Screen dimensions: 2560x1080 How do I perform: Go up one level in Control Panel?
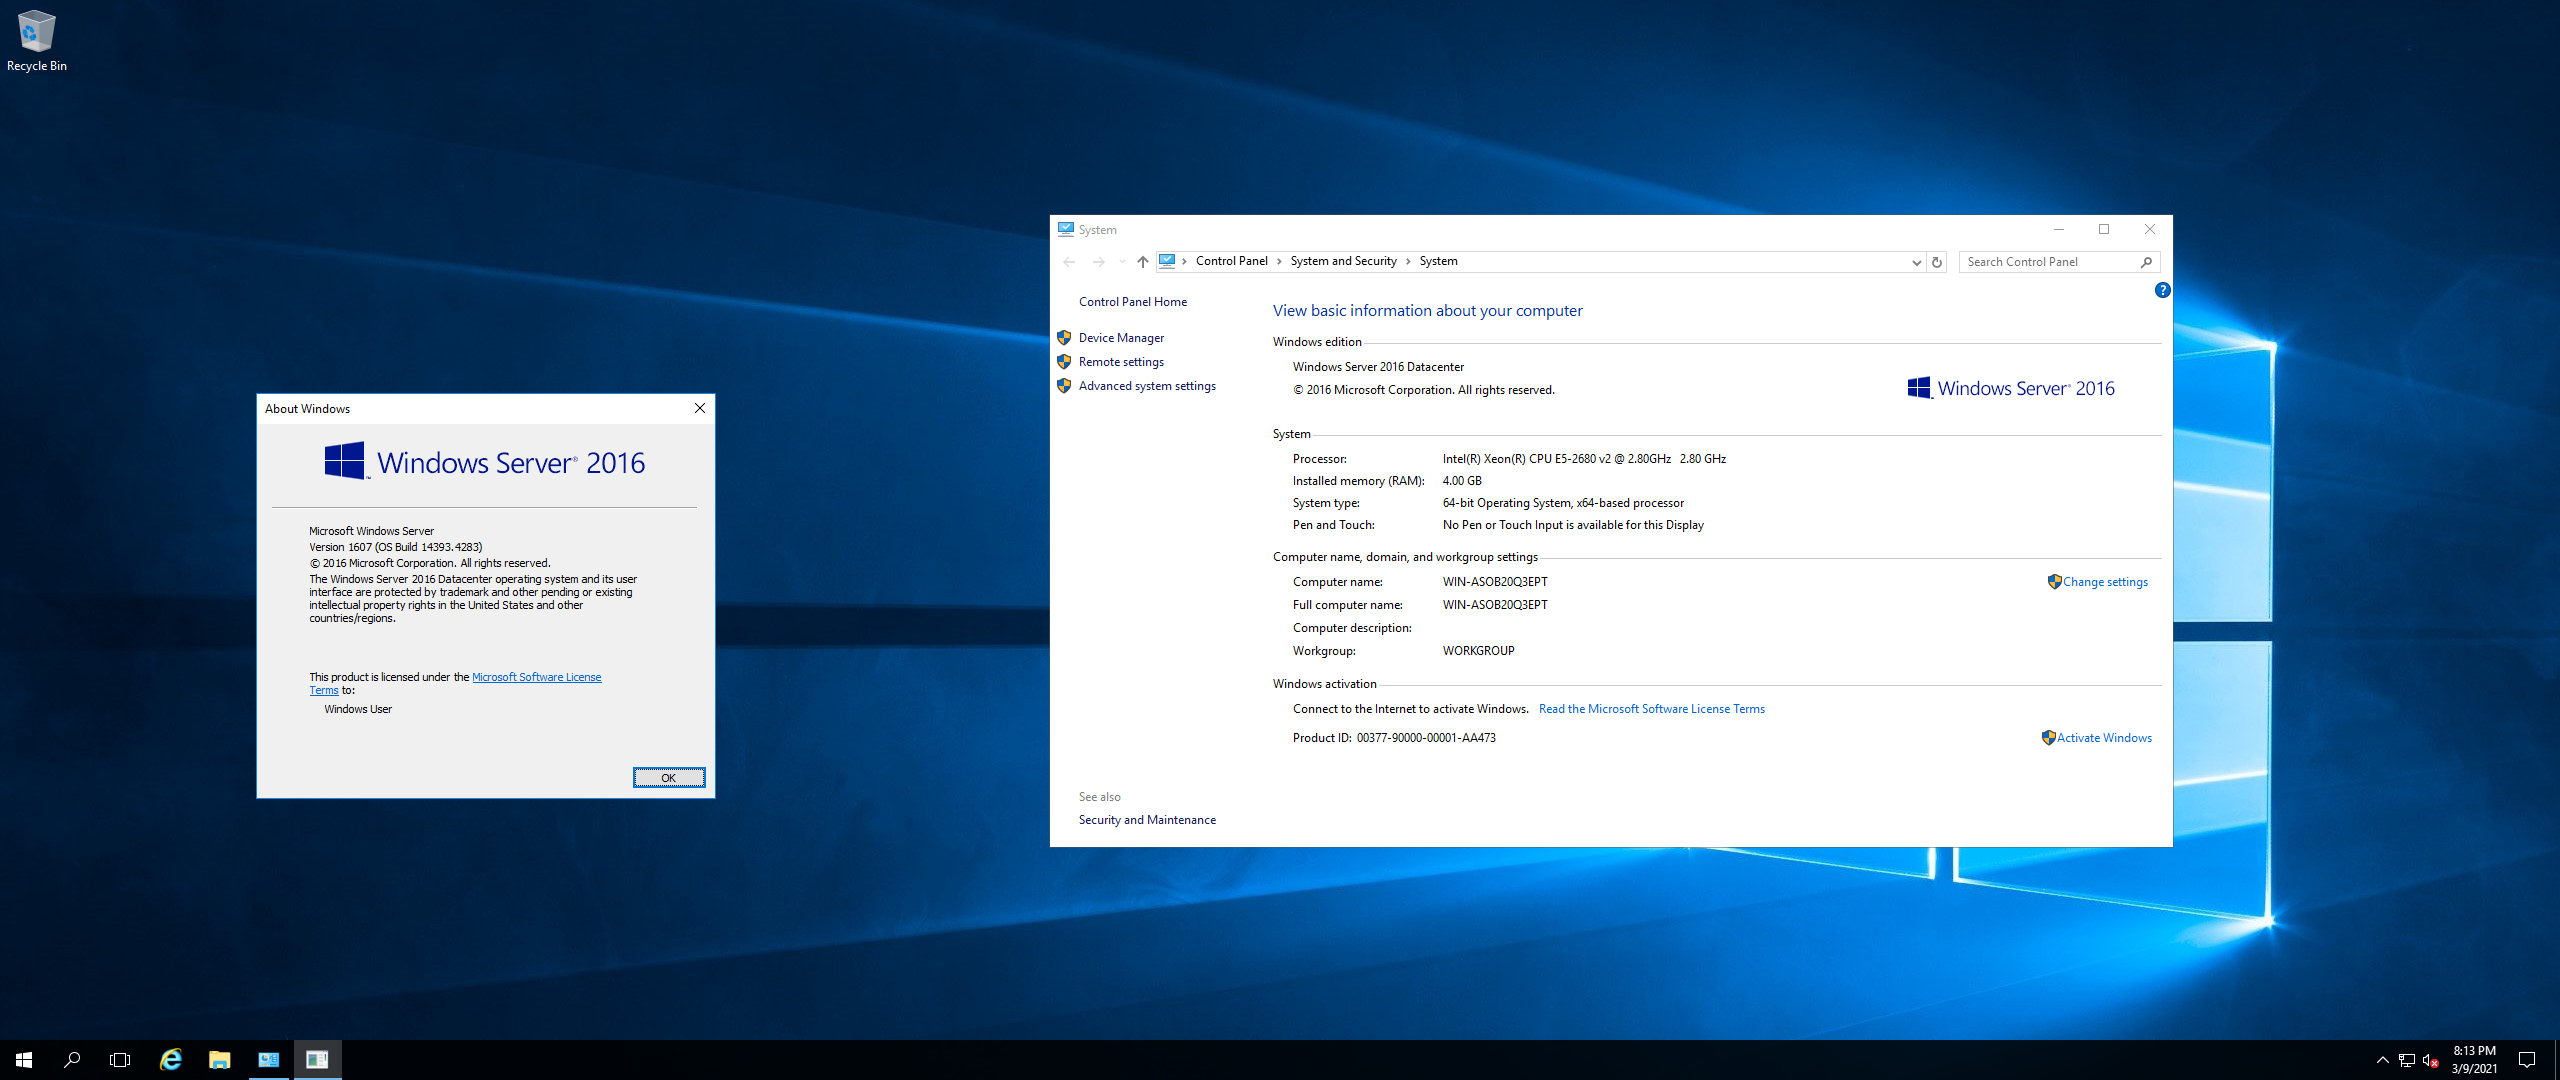1142,262
